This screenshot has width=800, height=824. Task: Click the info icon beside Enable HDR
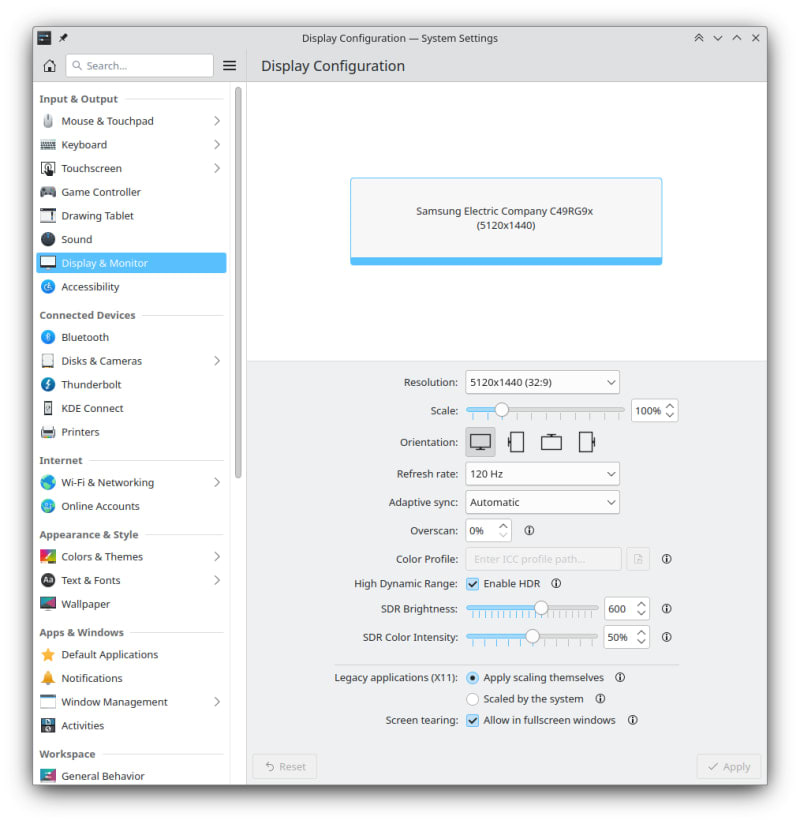tap(556, 584)
